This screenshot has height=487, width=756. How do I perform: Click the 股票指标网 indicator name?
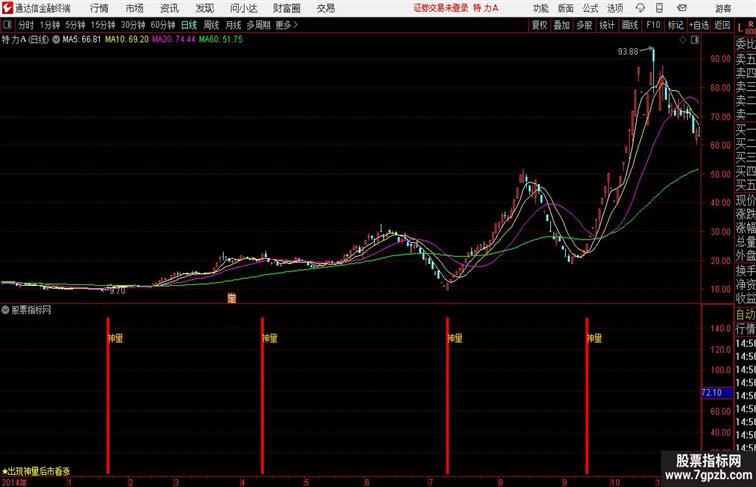click(x=31, y=310)
